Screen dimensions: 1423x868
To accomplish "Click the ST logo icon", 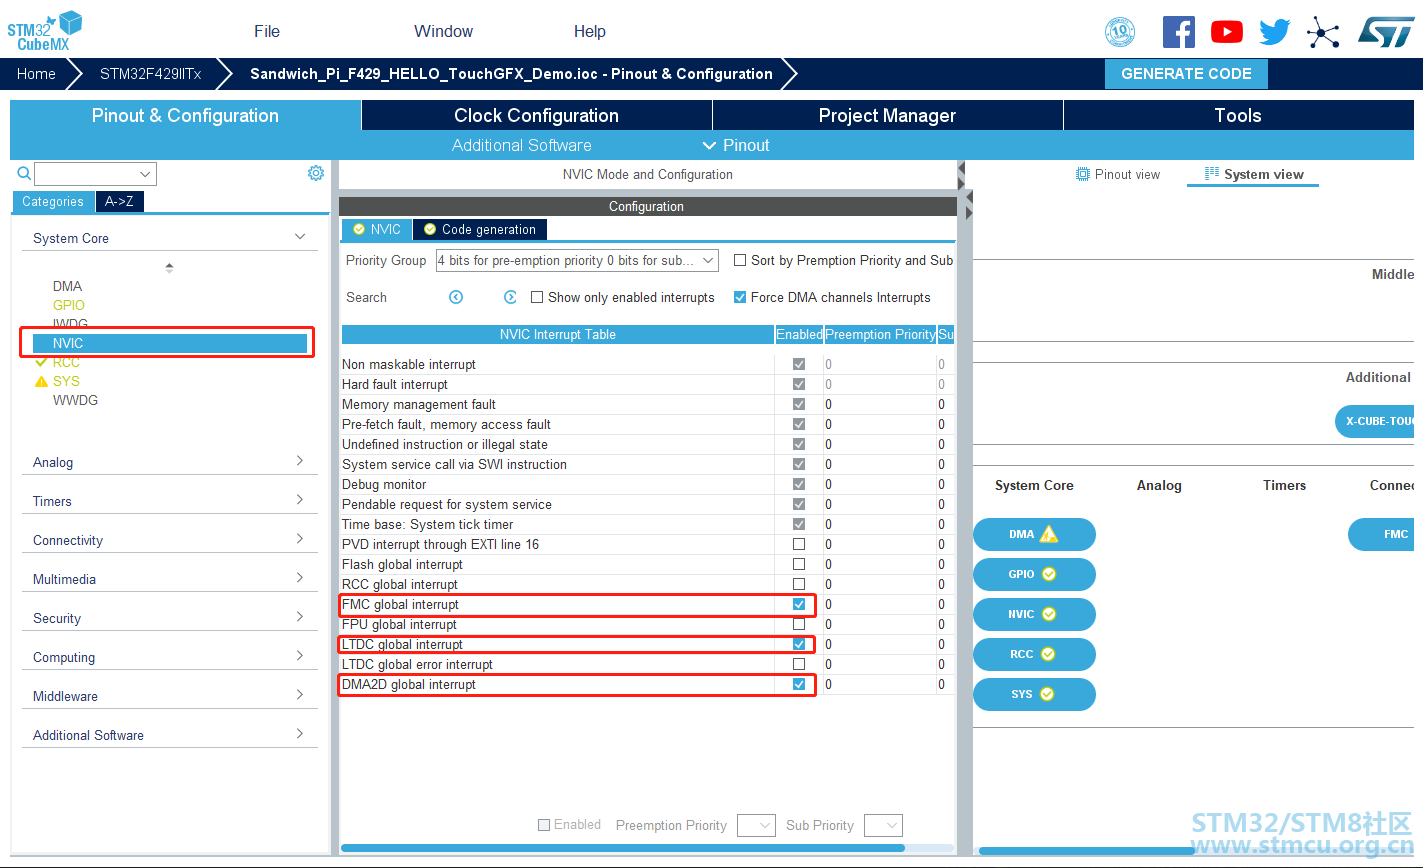I will (1386, 32).
